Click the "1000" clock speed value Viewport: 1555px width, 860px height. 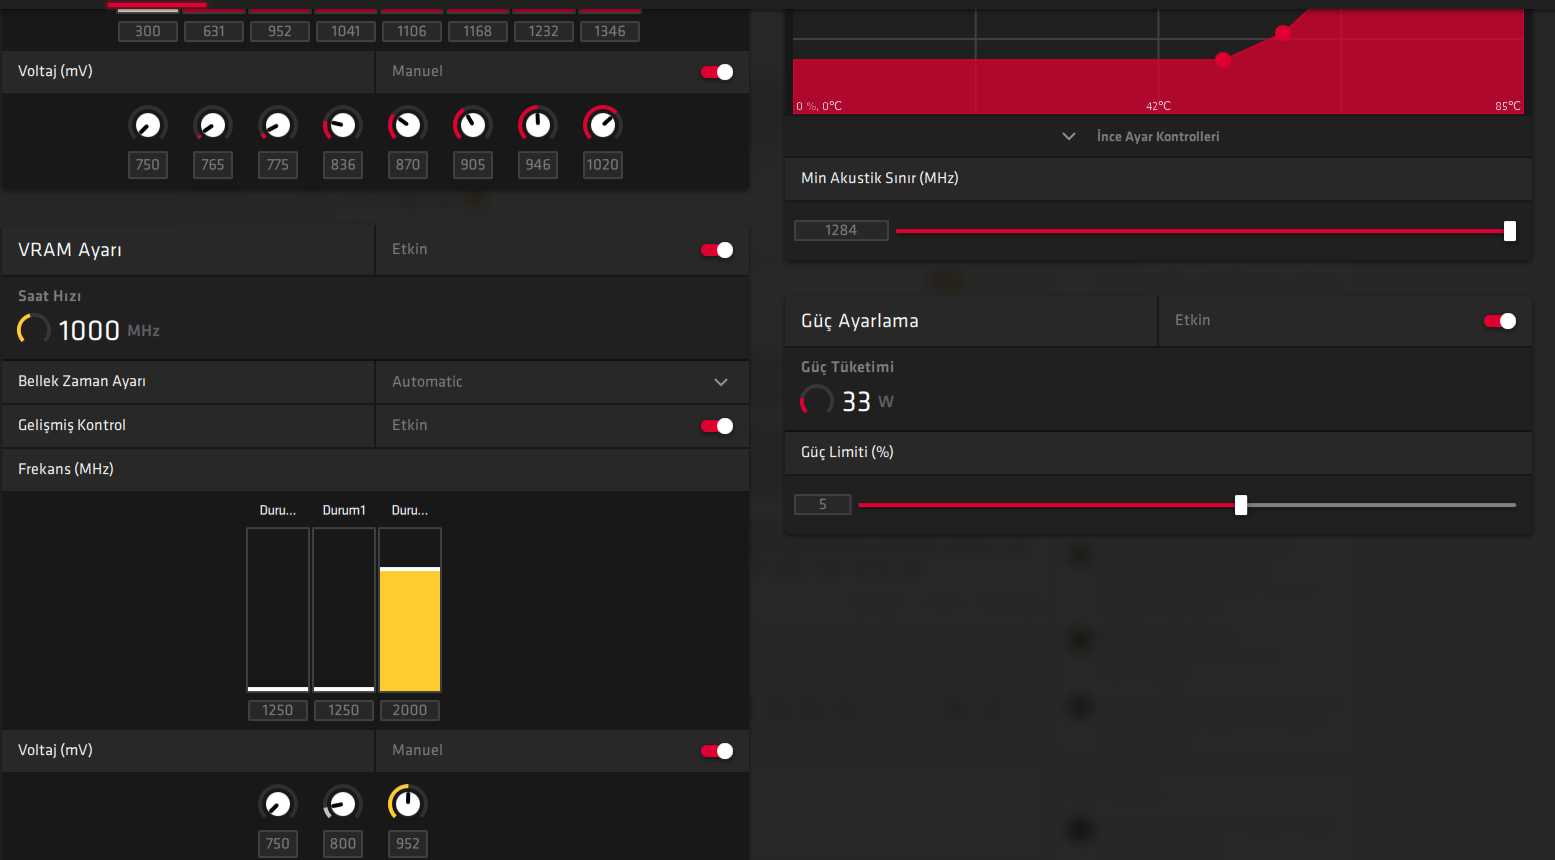coord(89,330)
